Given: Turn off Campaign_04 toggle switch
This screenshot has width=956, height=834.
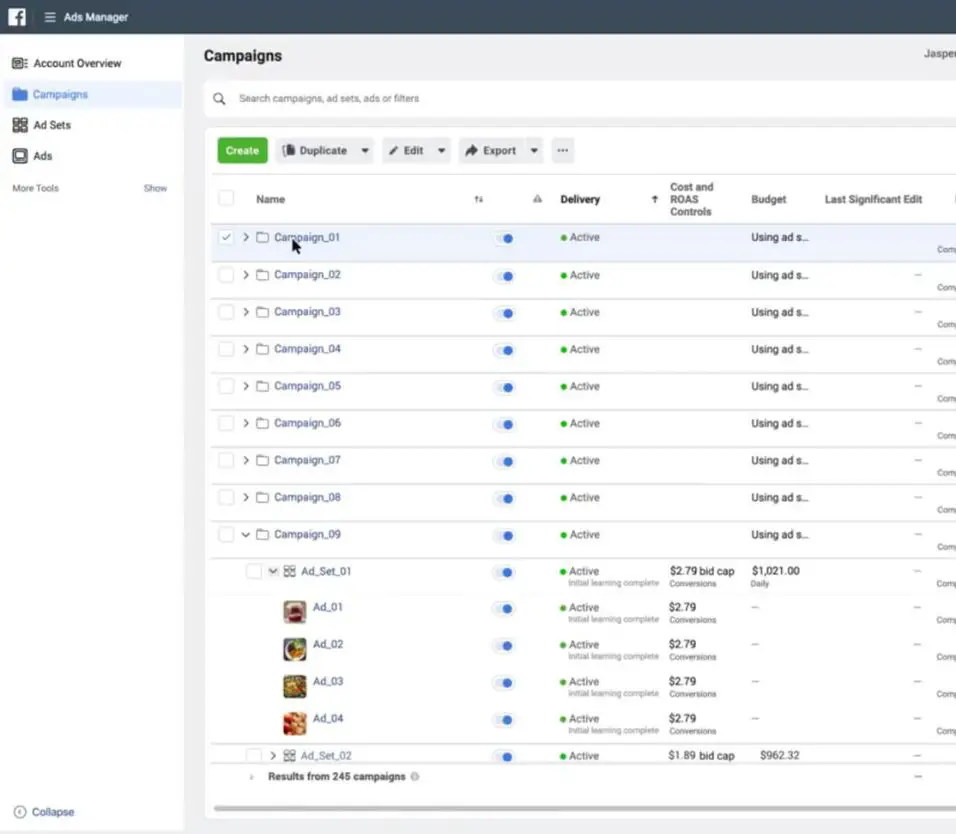Looking at the screenshot, I should (504, 350).
